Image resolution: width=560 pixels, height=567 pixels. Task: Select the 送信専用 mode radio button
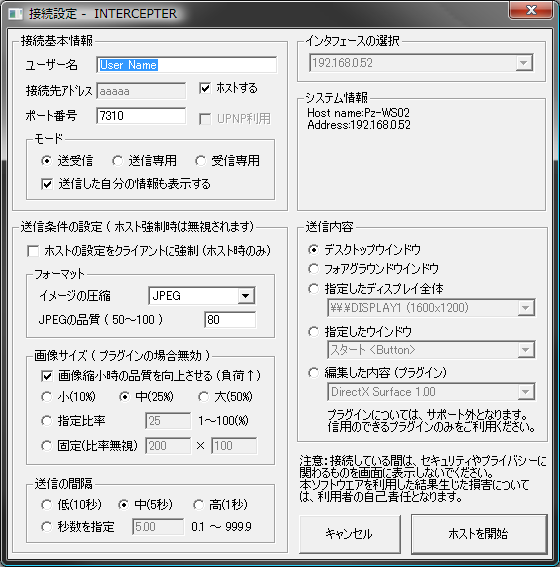pyautogui.click(x=117, y=161)
